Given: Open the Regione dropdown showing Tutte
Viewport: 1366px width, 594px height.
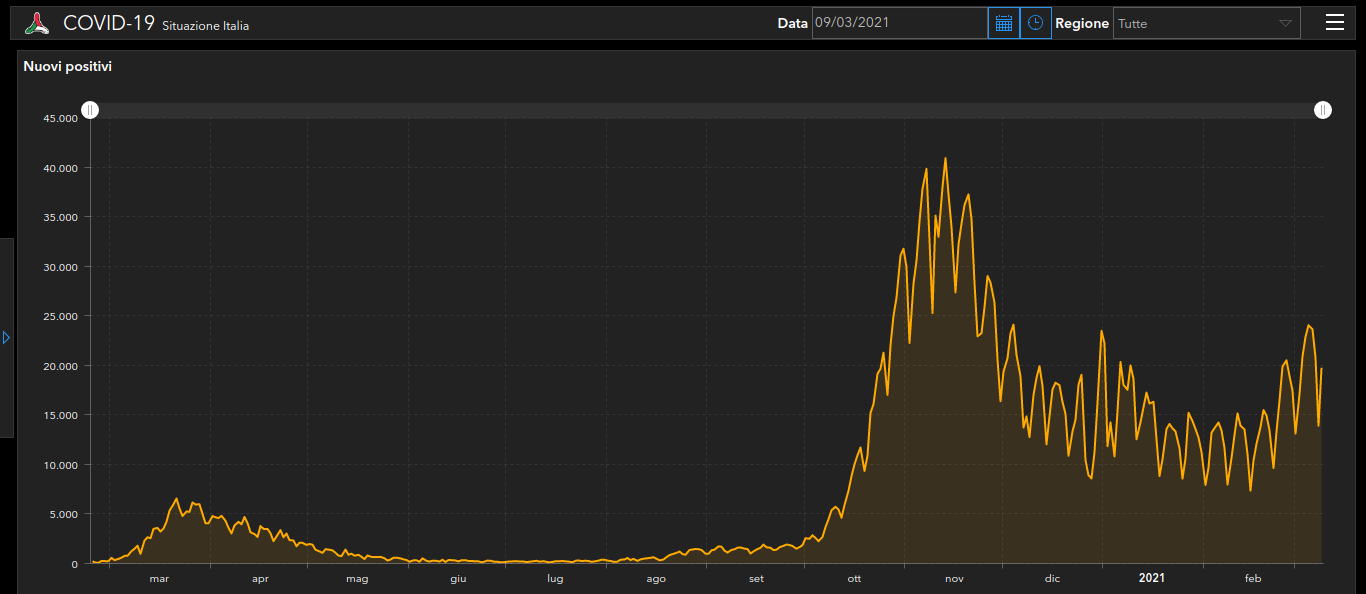Looking at the screenshot, I should pos(1206,23).
